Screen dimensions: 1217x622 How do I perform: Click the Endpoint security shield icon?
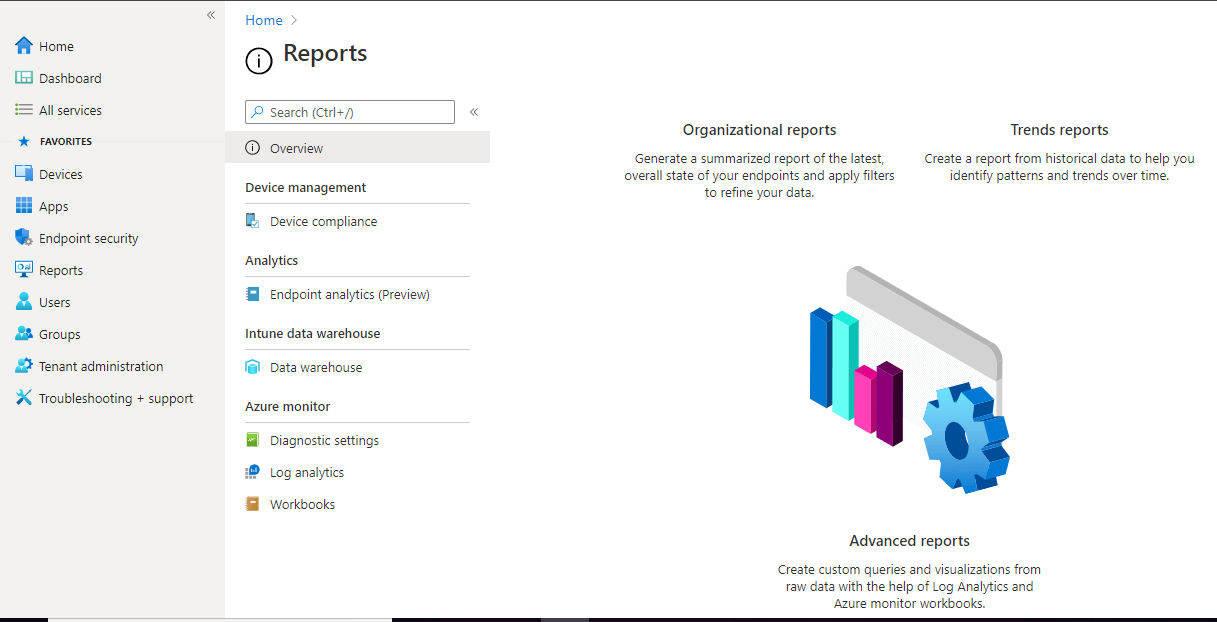24,238
